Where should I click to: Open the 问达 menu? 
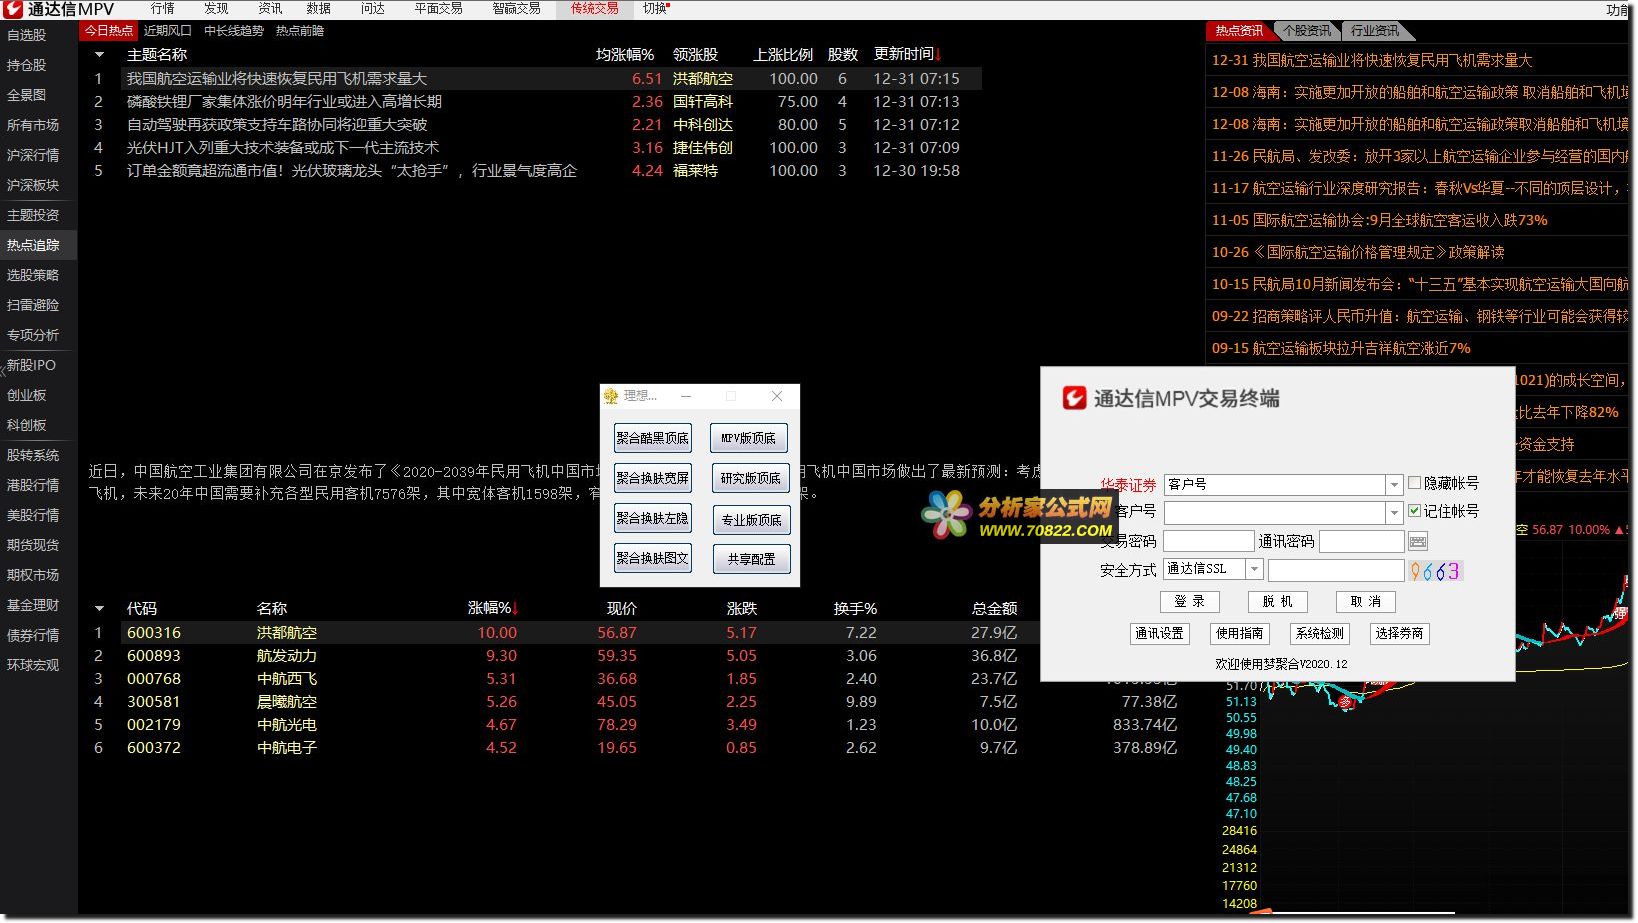click(372, 8)
